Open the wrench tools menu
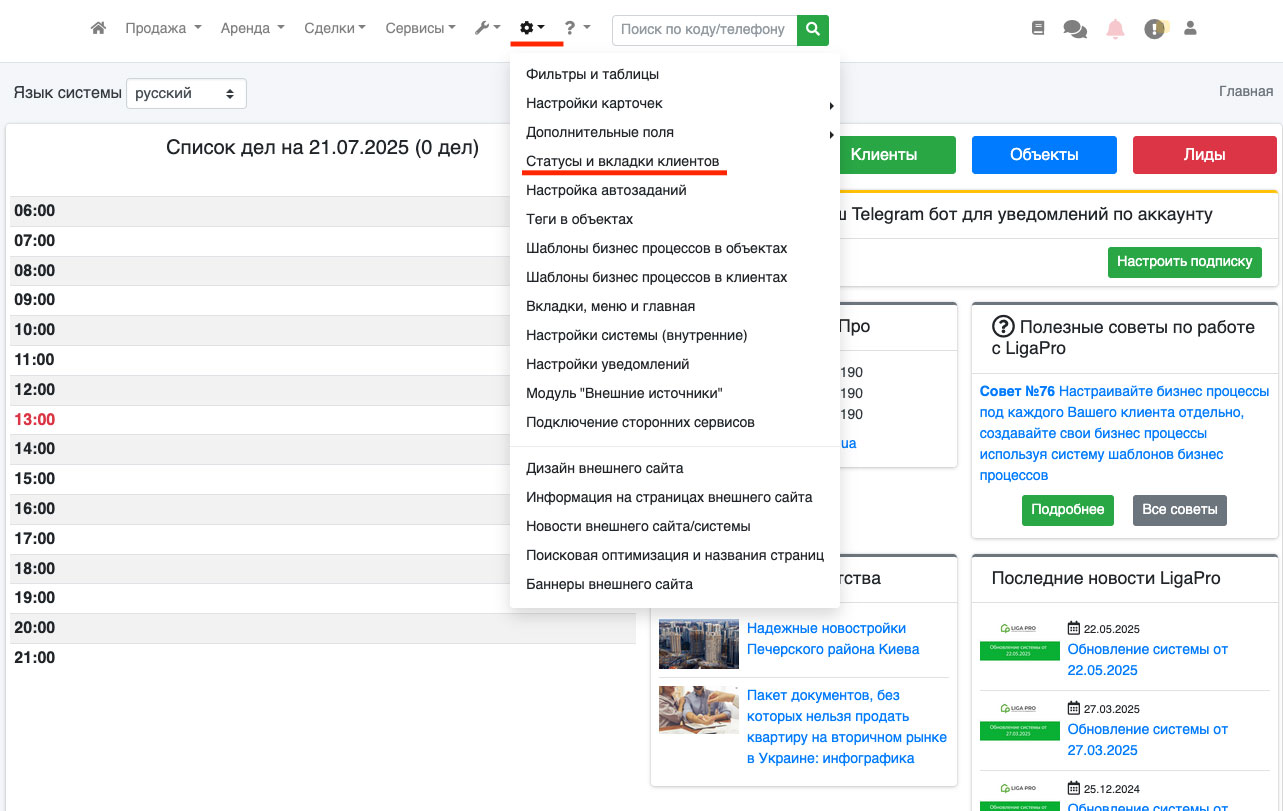1283x811 pixels. pyautogui.click(x=487, y=29)
